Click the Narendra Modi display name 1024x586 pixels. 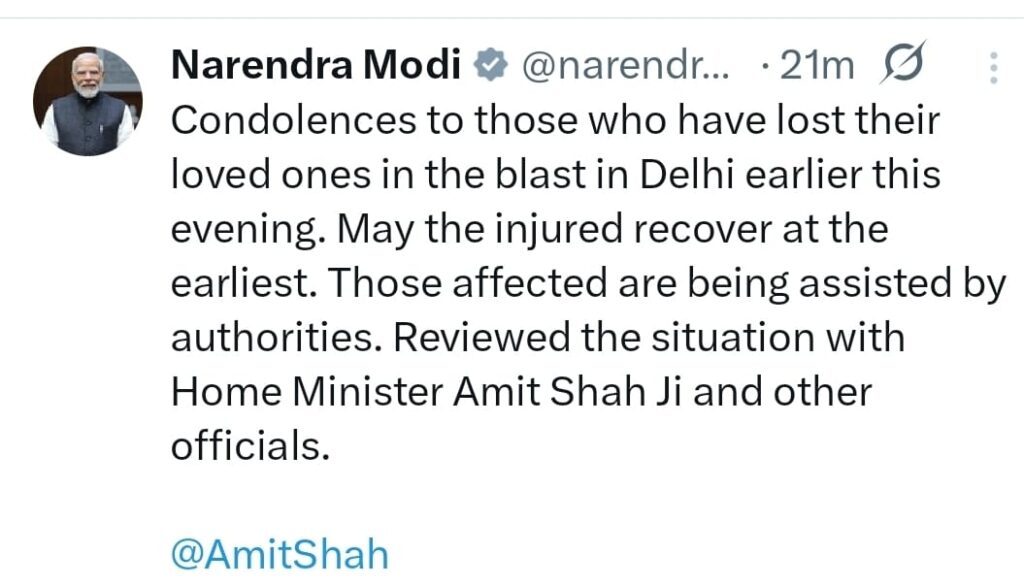[x=316, y=66]
